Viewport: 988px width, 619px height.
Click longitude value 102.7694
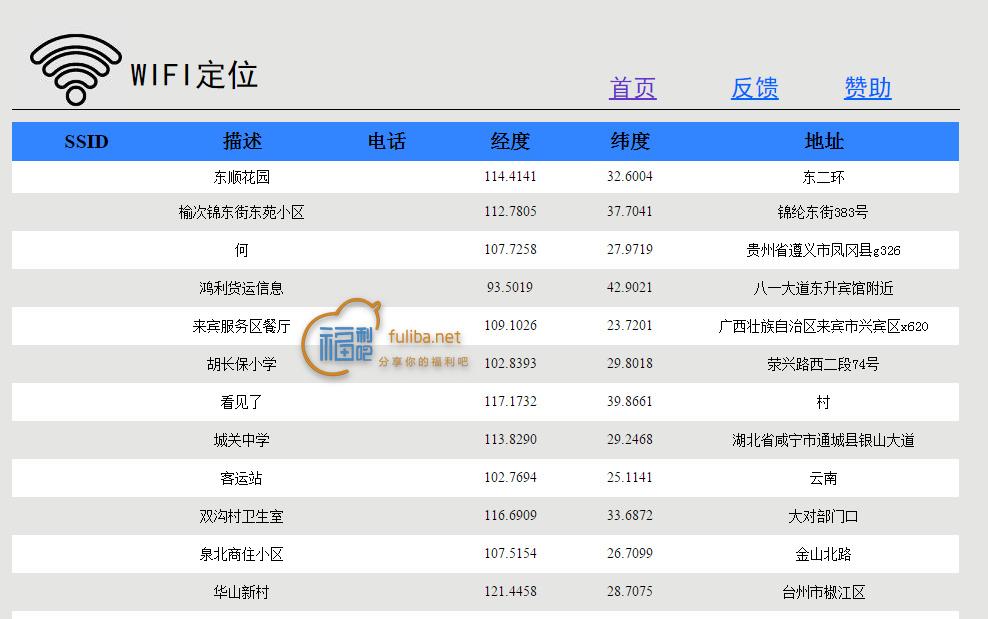(x=510, y=477)
